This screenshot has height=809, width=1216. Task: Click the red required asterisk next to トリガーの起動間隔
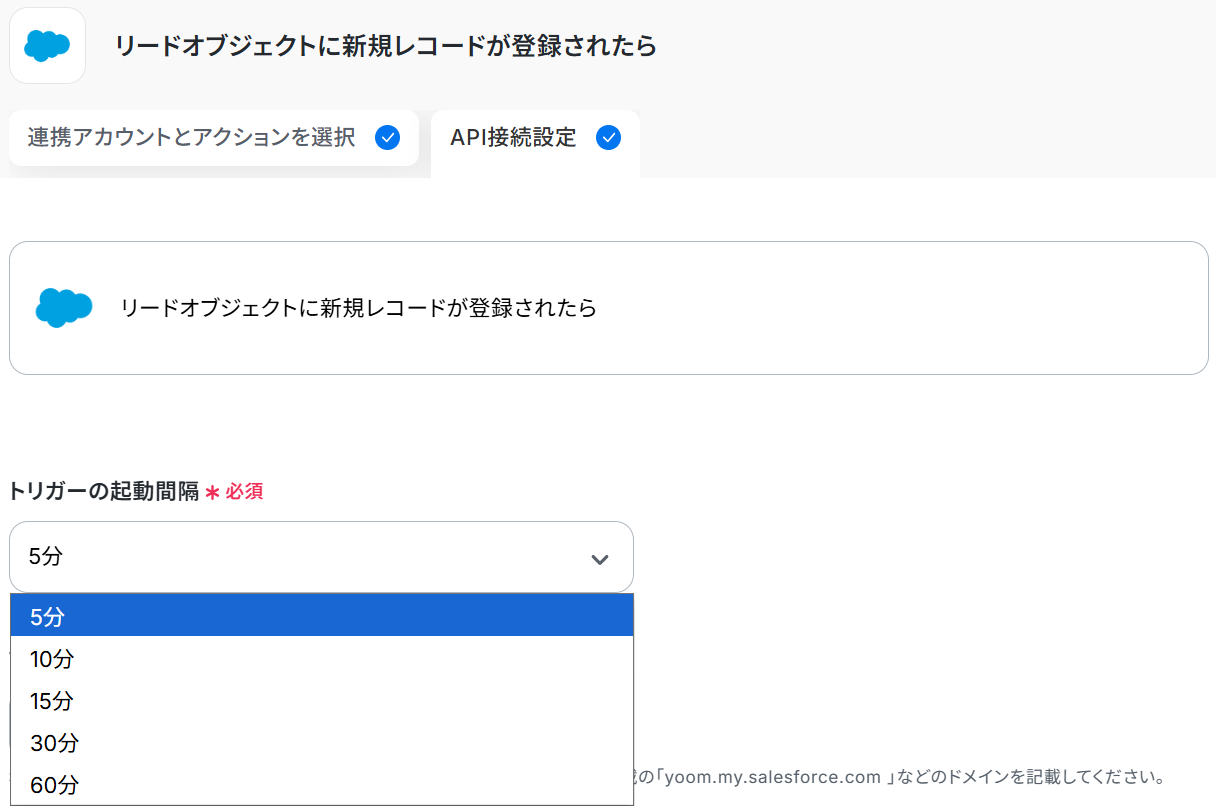212,492
